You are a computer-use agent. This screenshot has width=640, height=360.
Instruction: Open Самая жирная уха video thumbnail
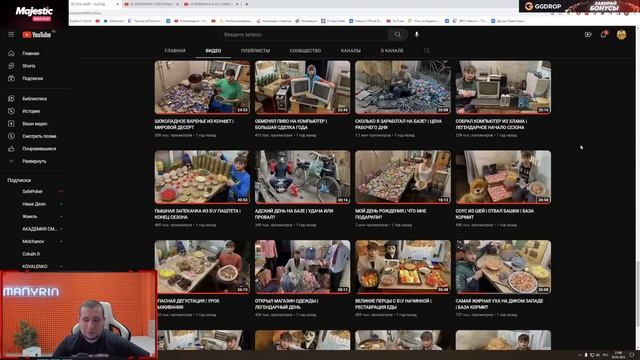coord(503,267)
